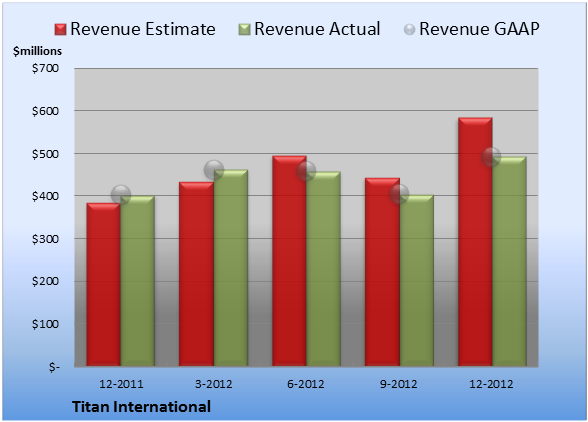Click the '$-' zero axis value
Screen dimensions: 588x422
tap(54, 367)
